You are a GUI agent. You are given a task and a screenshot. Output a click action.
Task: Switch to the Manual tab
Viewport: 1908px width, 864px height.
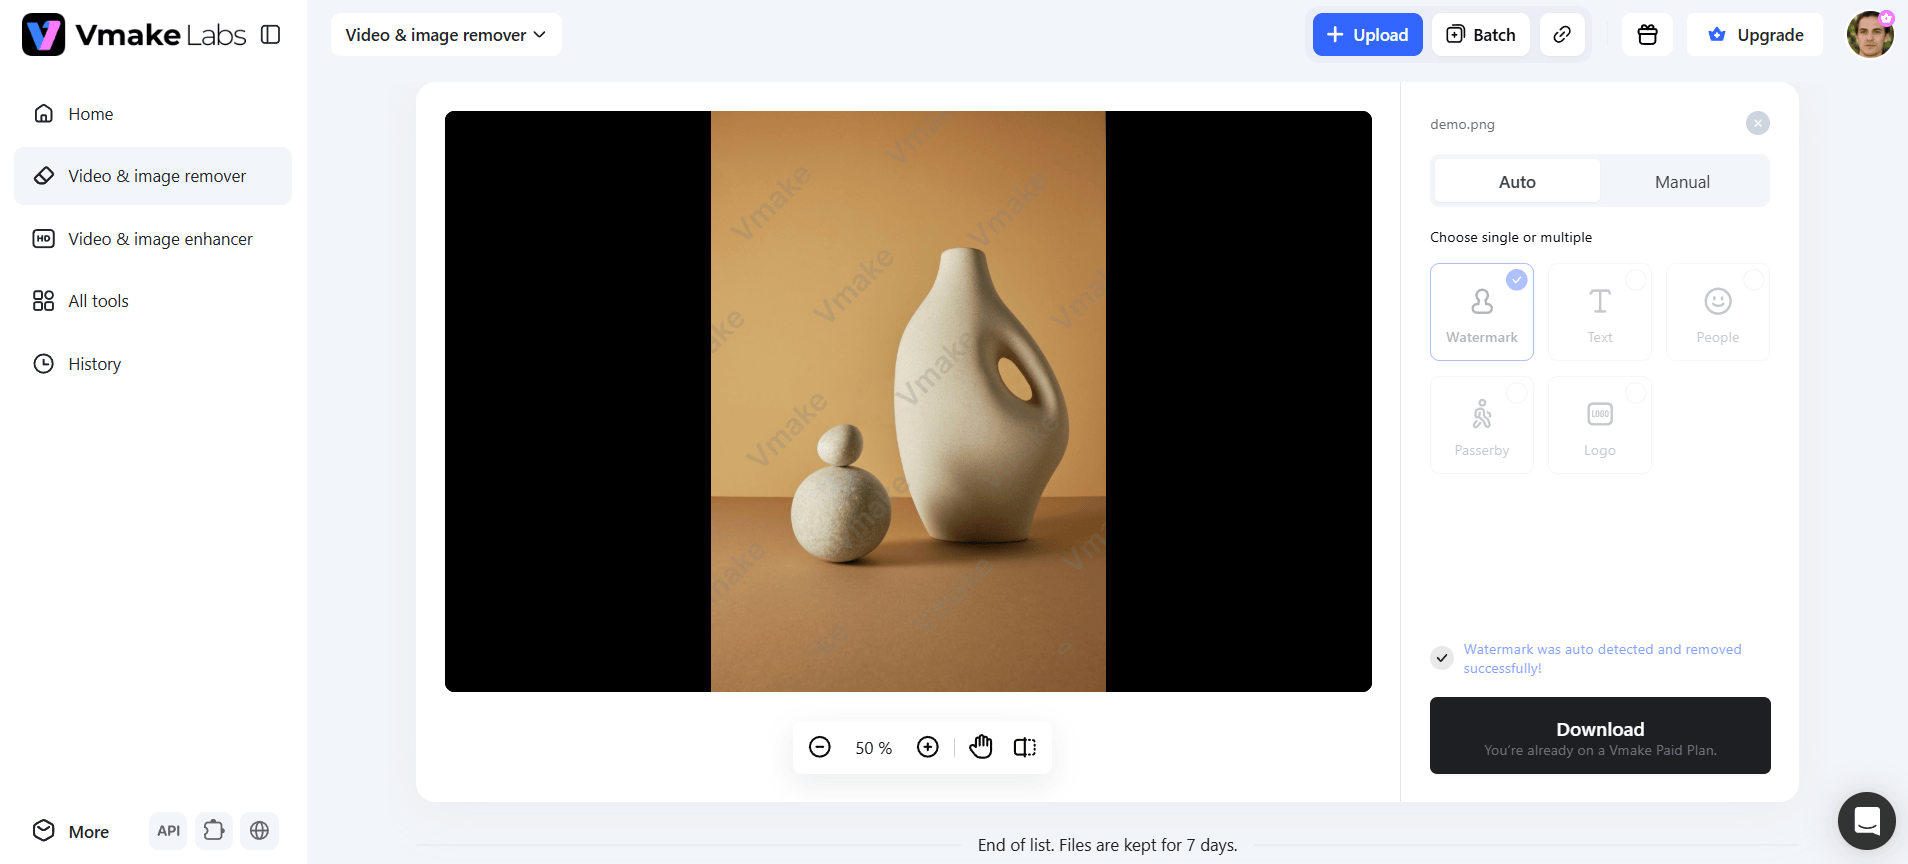tap(1682, 182)
